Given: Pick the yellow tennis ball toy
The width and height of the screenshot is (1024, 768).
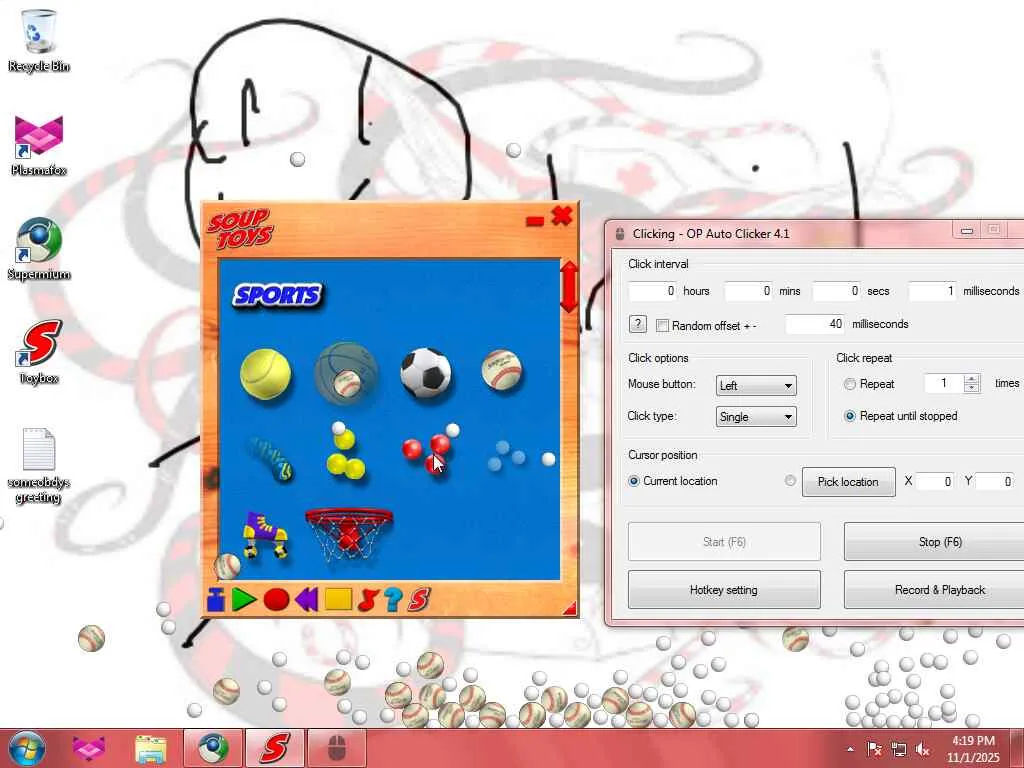Looking at the screenshot, I should coord(265,374).
